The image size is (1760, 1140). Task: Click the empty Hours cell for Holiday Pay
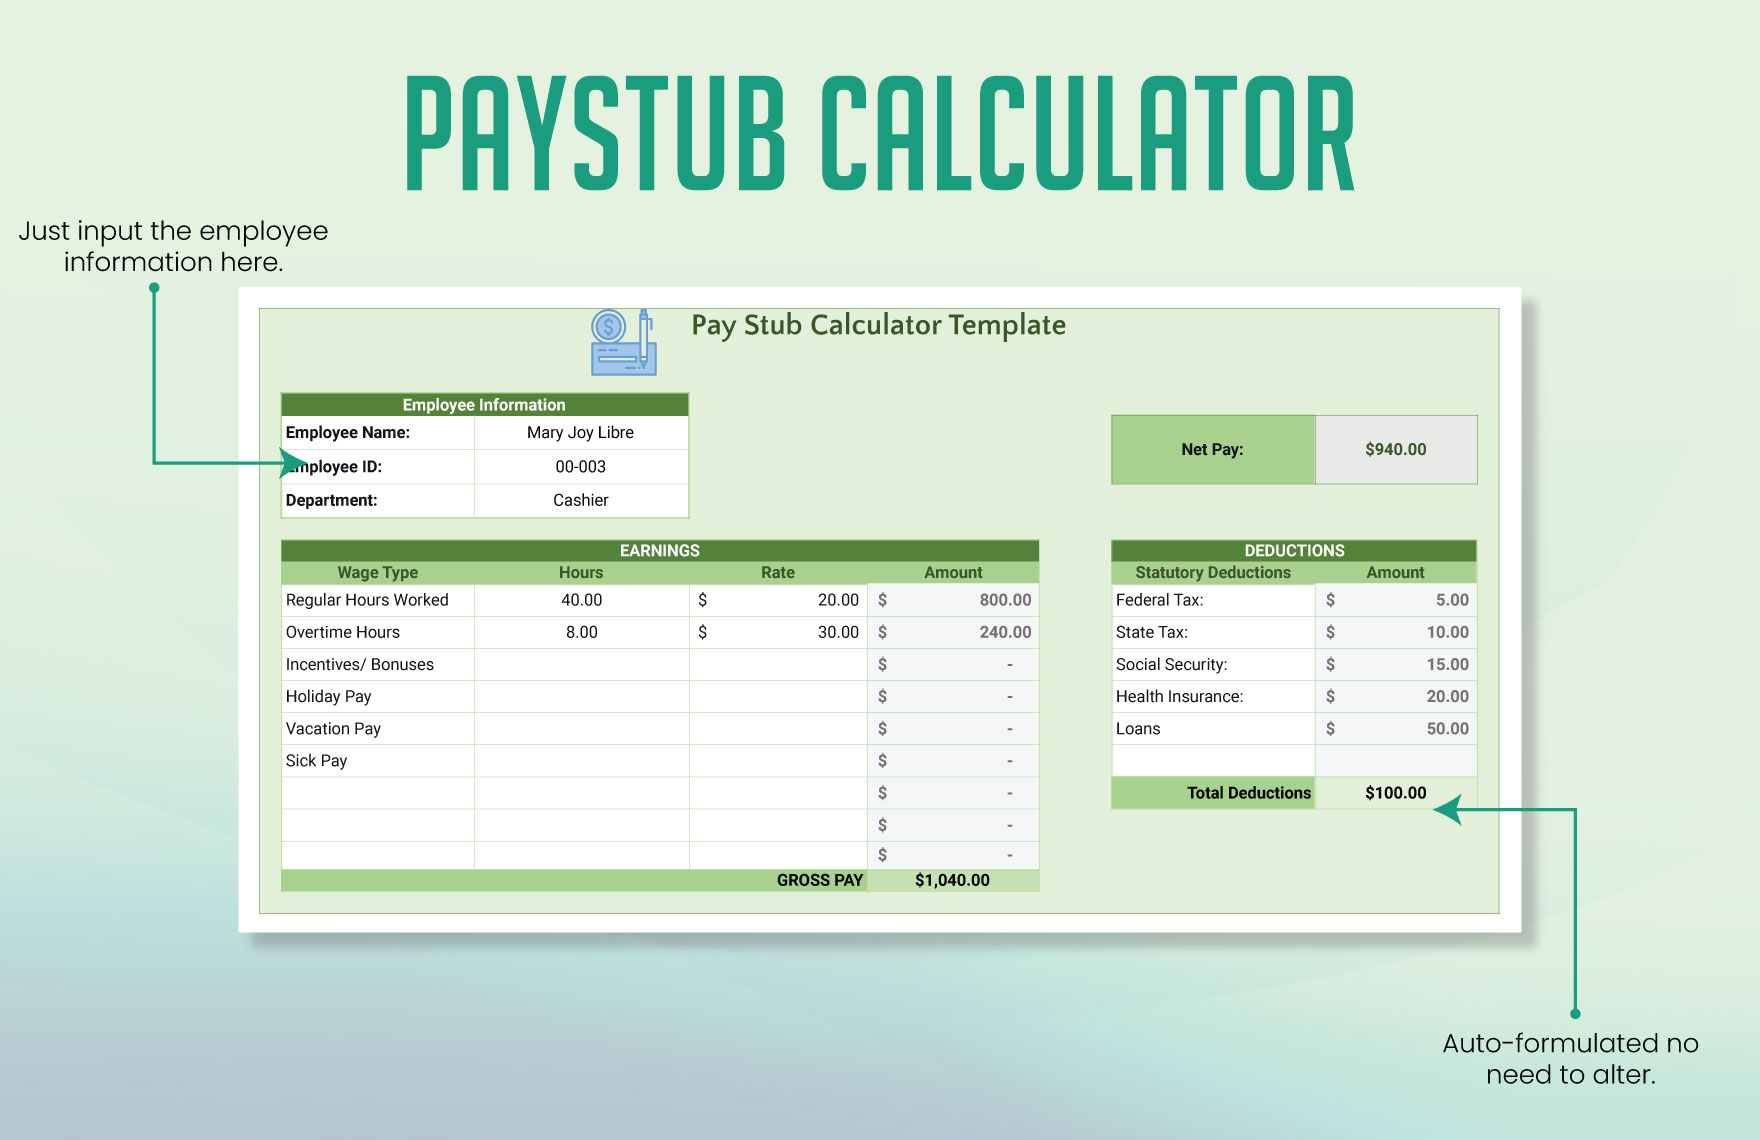pos(581,697)
